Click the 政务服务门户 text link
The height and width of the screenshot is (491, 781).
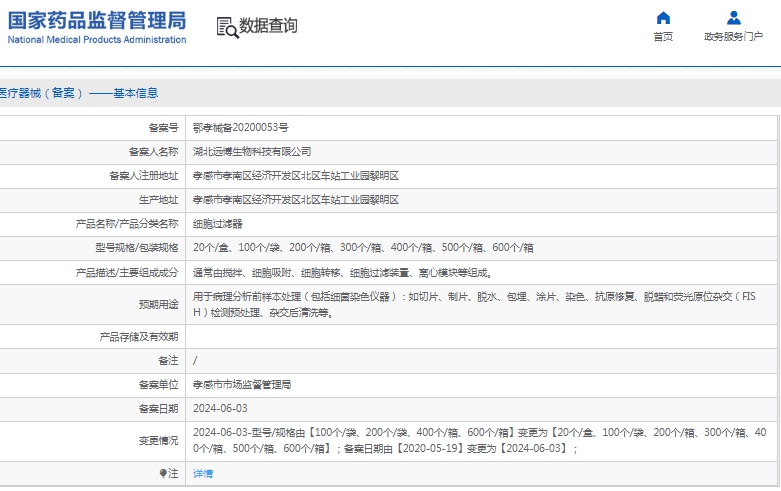(733, 37)
